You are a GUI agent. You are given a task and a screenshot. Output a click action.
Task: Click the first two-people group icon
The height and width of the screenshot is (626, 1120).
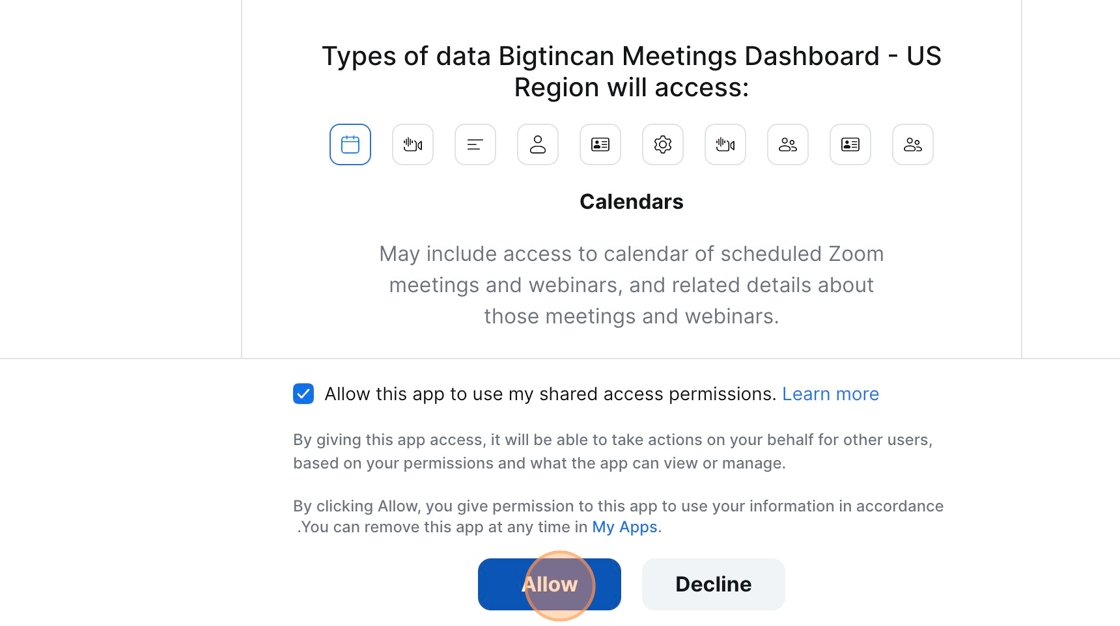coord(788,145)
